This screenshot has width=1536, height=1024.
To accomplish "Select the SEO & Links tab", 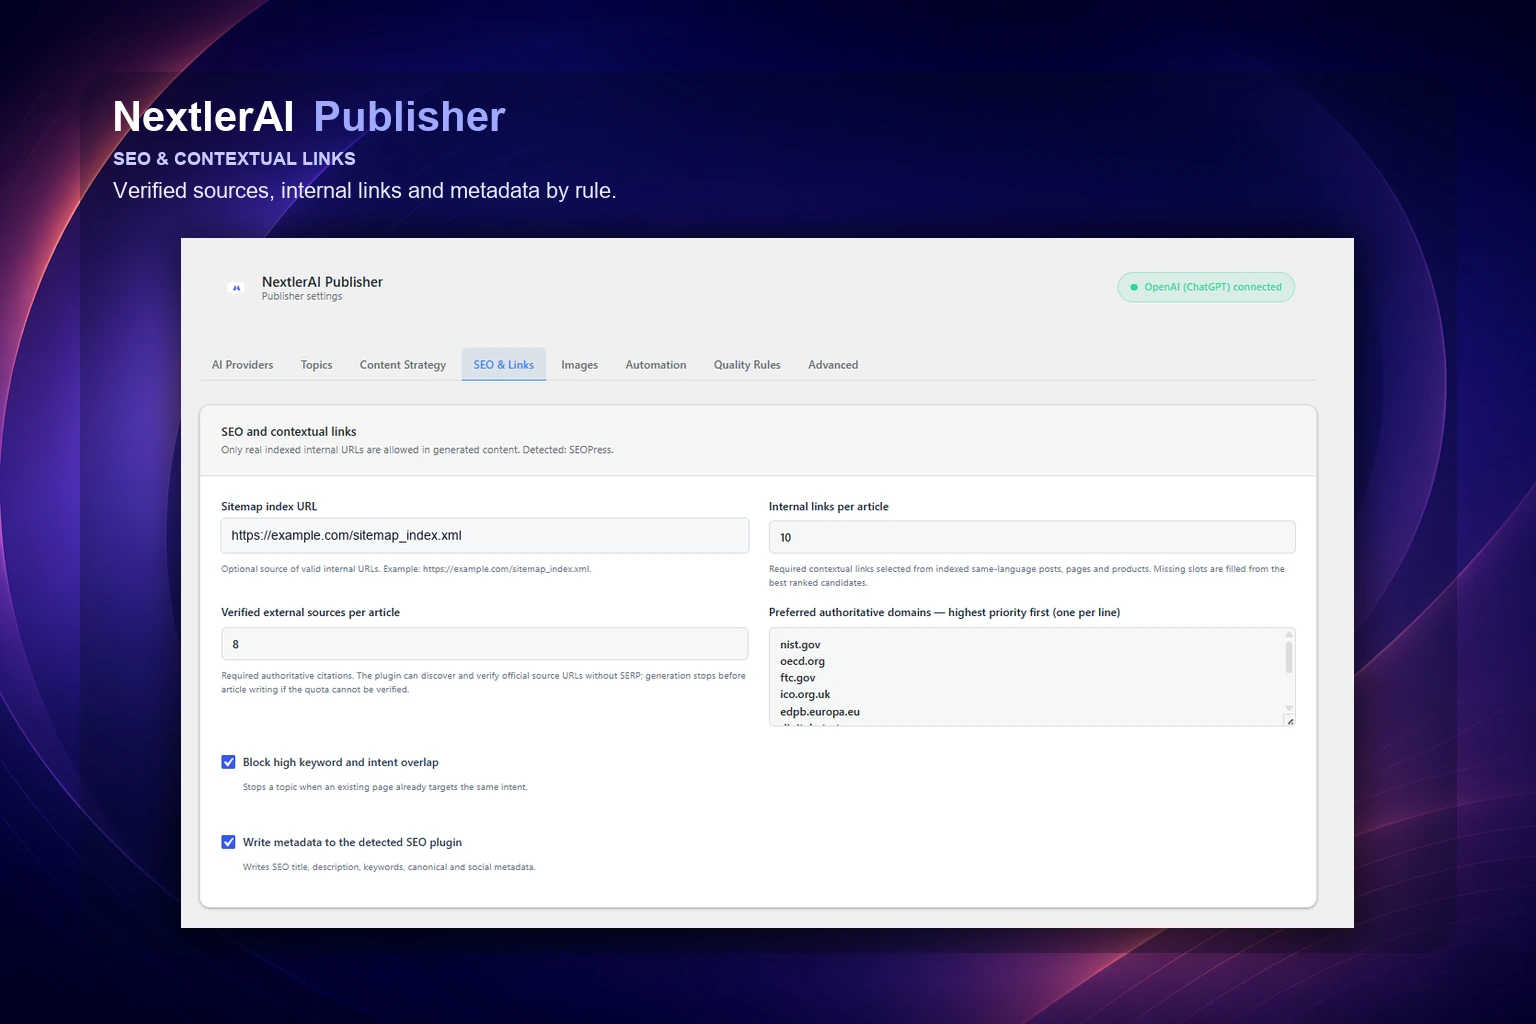I will pos(504,365).
